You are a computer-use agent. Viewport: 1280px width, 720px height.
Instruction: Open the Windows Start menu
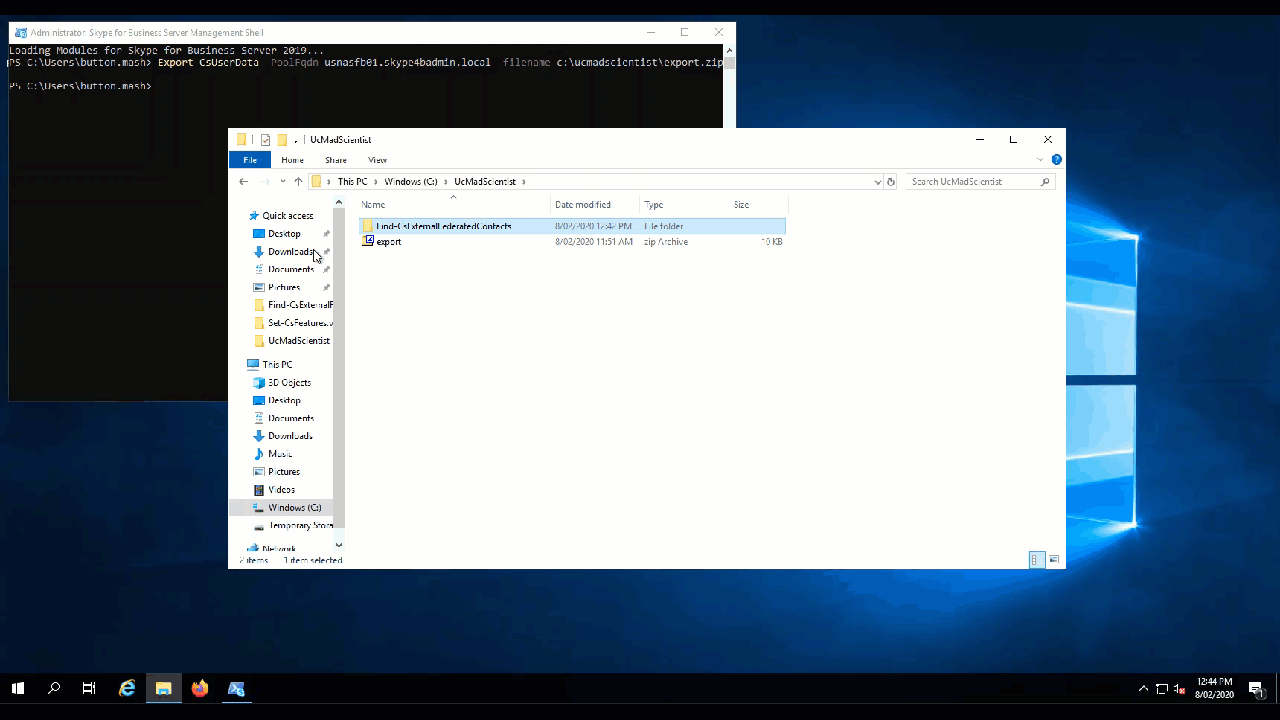(17, 688)
